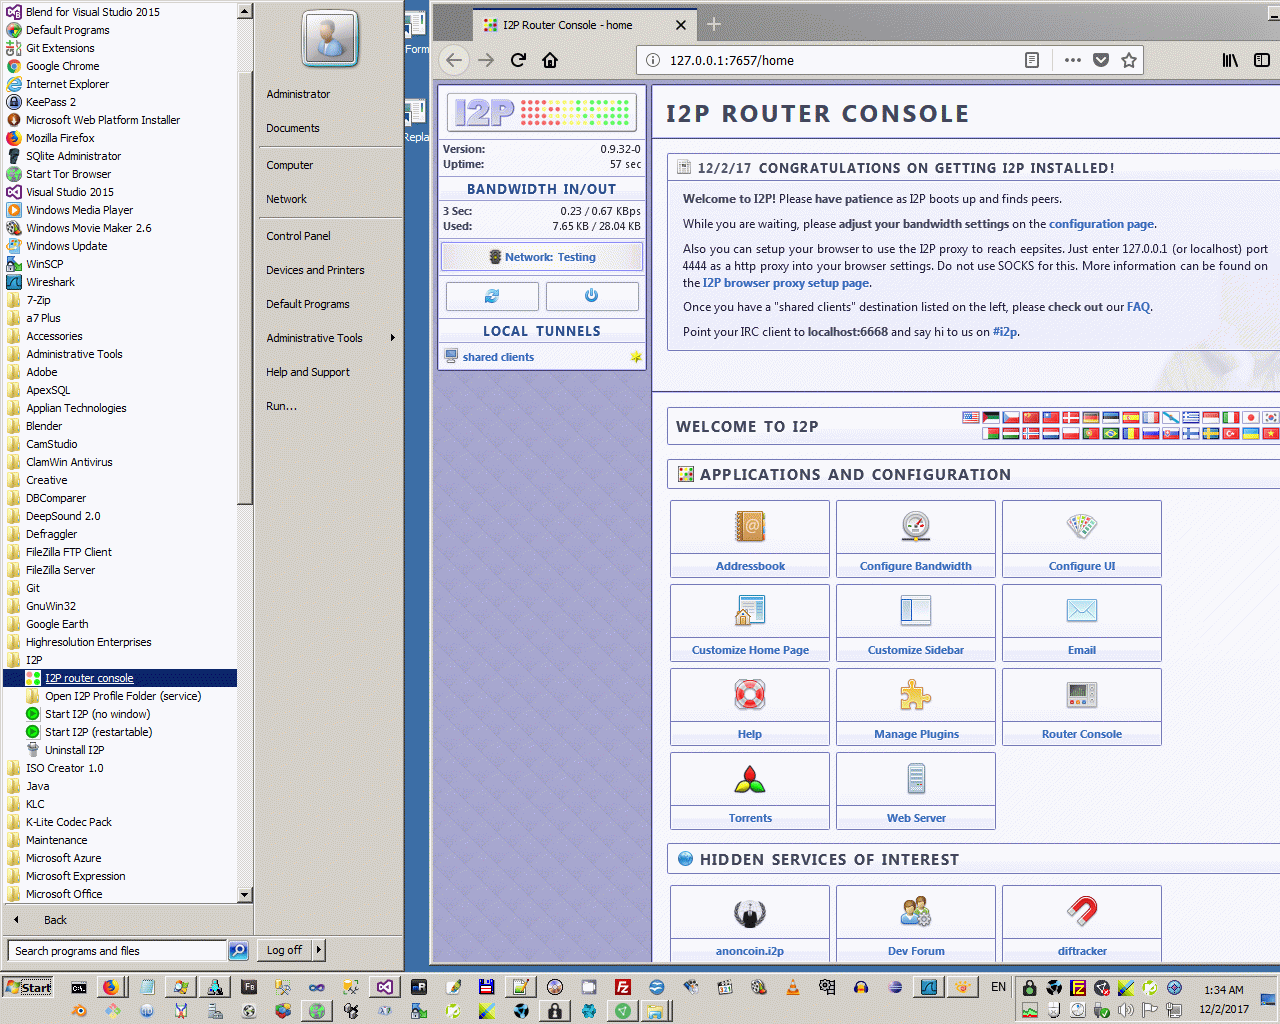Open Help and Support from Start menu
1280x1024 pixels.
308,372
